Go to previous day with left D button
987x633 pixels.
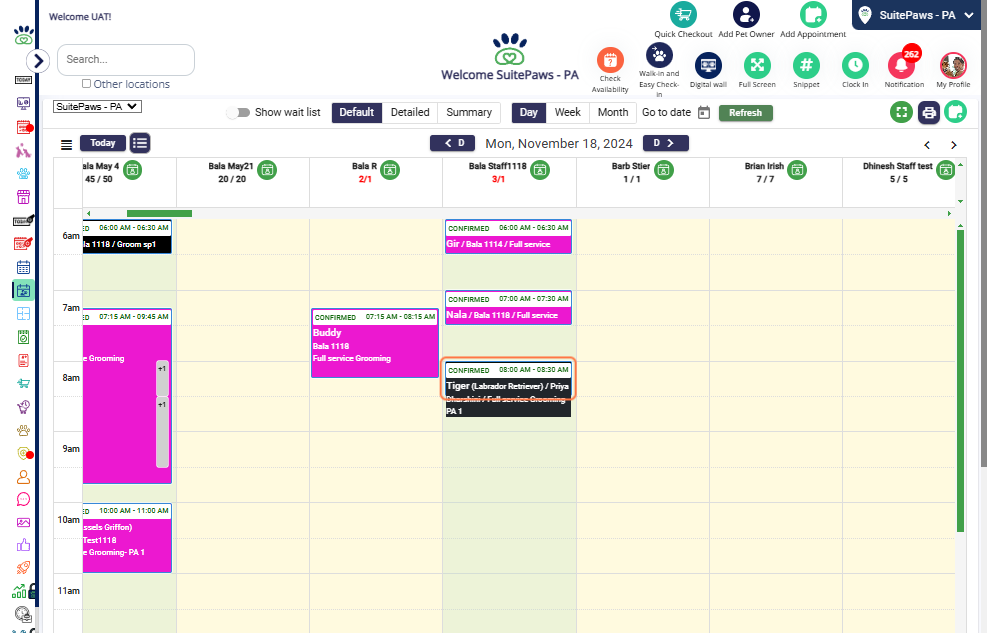click(452, 143)
